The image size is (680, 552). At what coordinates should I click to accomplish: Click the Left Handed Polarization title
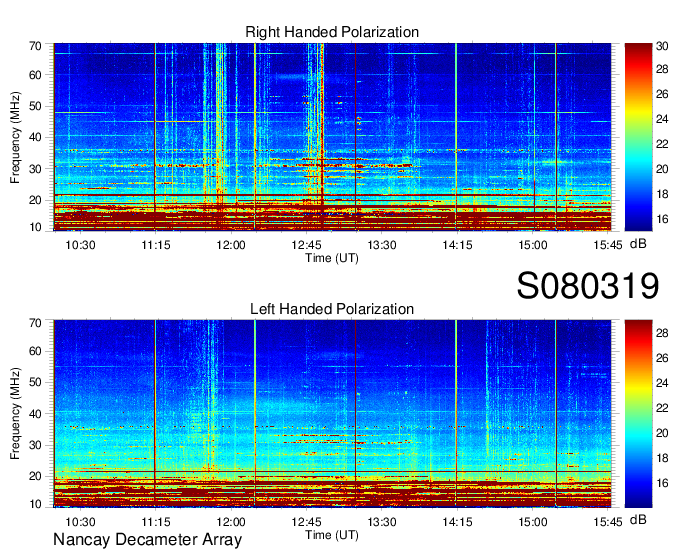[332, 309]
